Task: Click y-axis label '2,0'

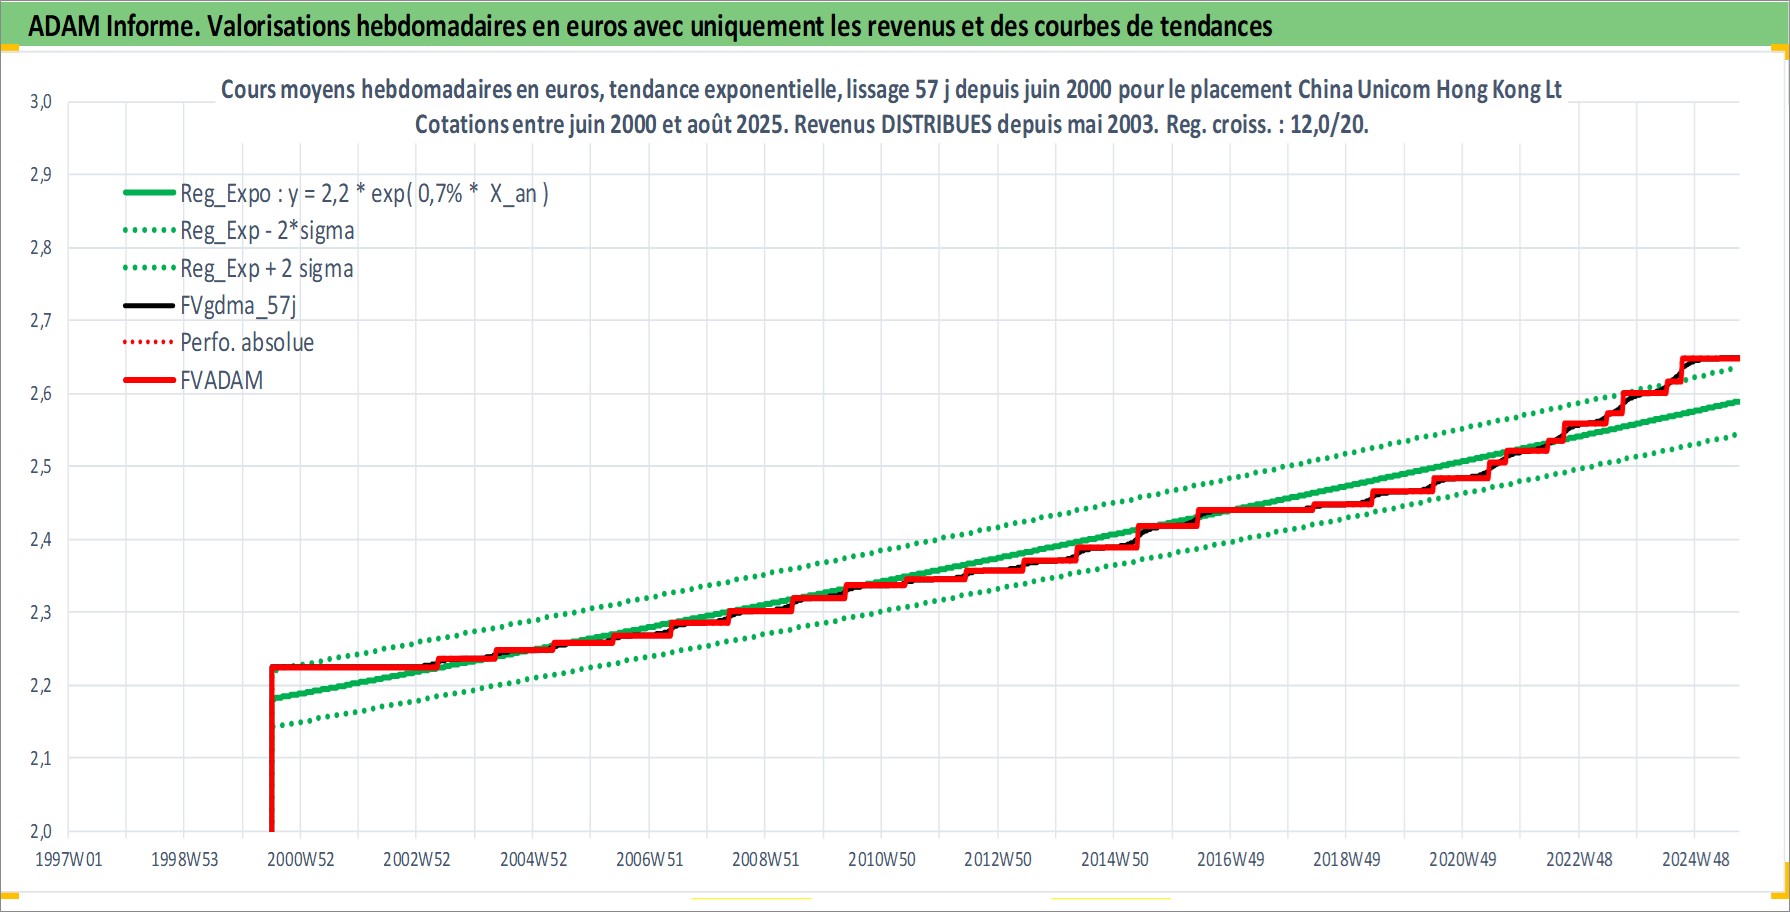Action: coord(40,832)
